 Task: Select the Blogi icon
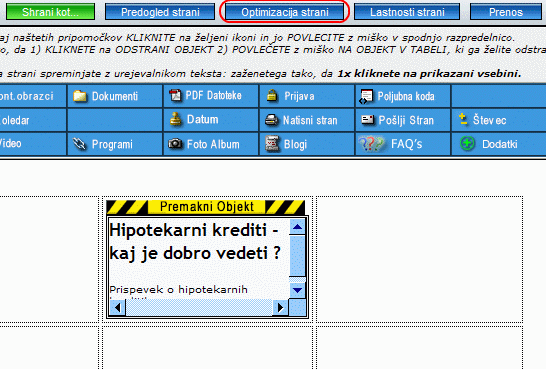tap(272, 143)
